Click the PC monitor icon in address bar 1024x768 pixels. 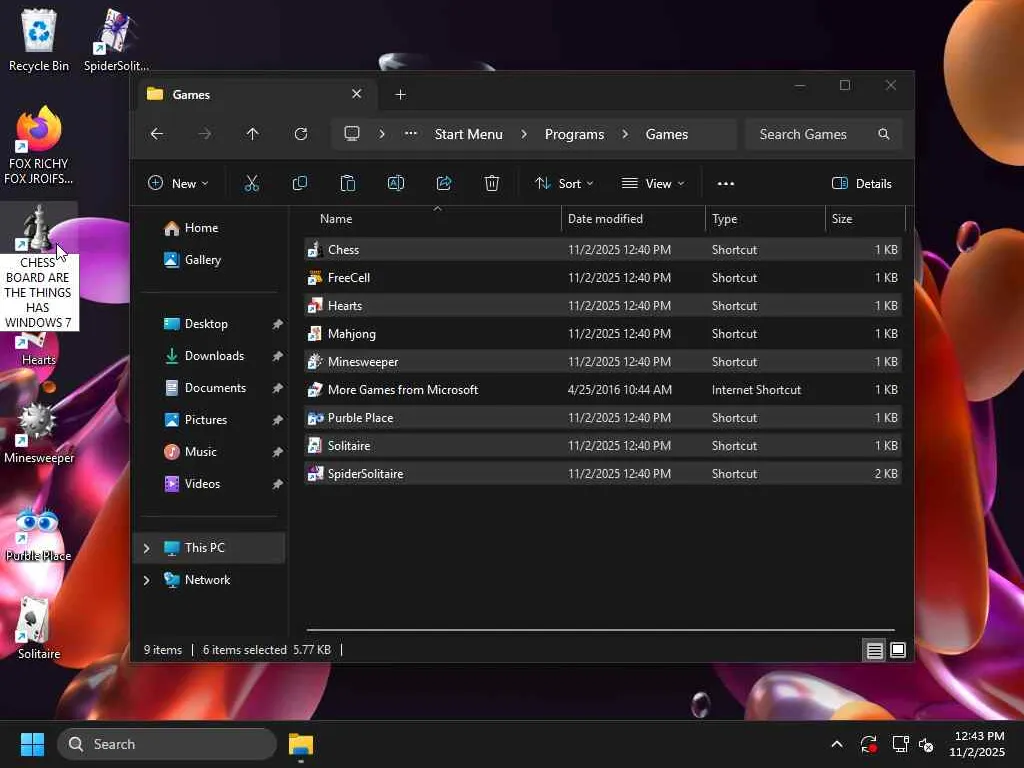click(352, 134)
